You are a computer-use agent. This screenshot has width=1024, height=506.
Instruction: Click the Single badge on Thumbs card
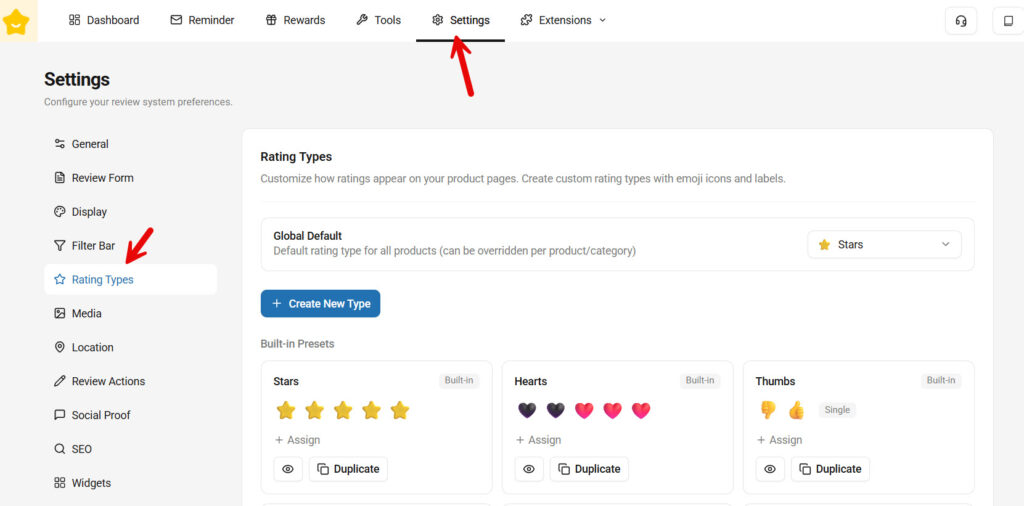click(837, 410)
